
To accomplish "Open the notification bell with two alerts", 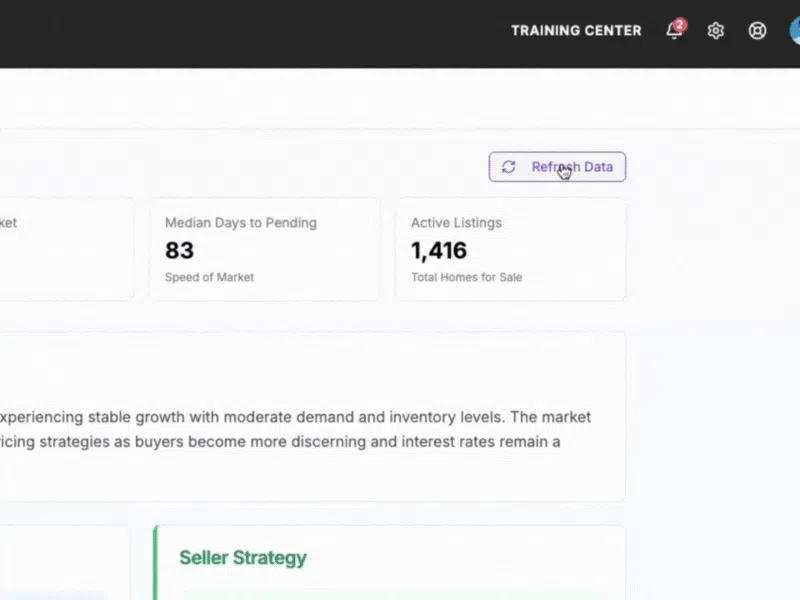I will [675, 31].
